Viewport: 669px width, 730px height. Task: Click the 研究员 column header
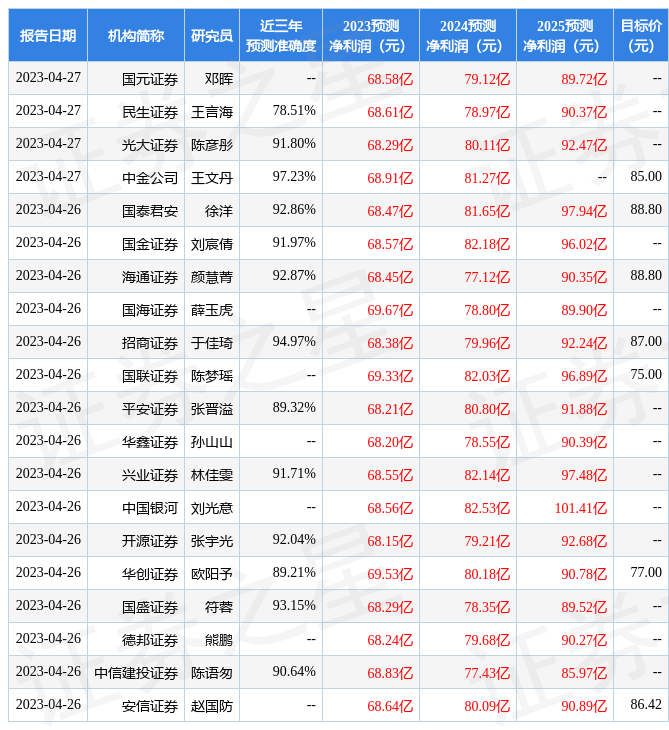pyautogui.click(x=212, y=35)
